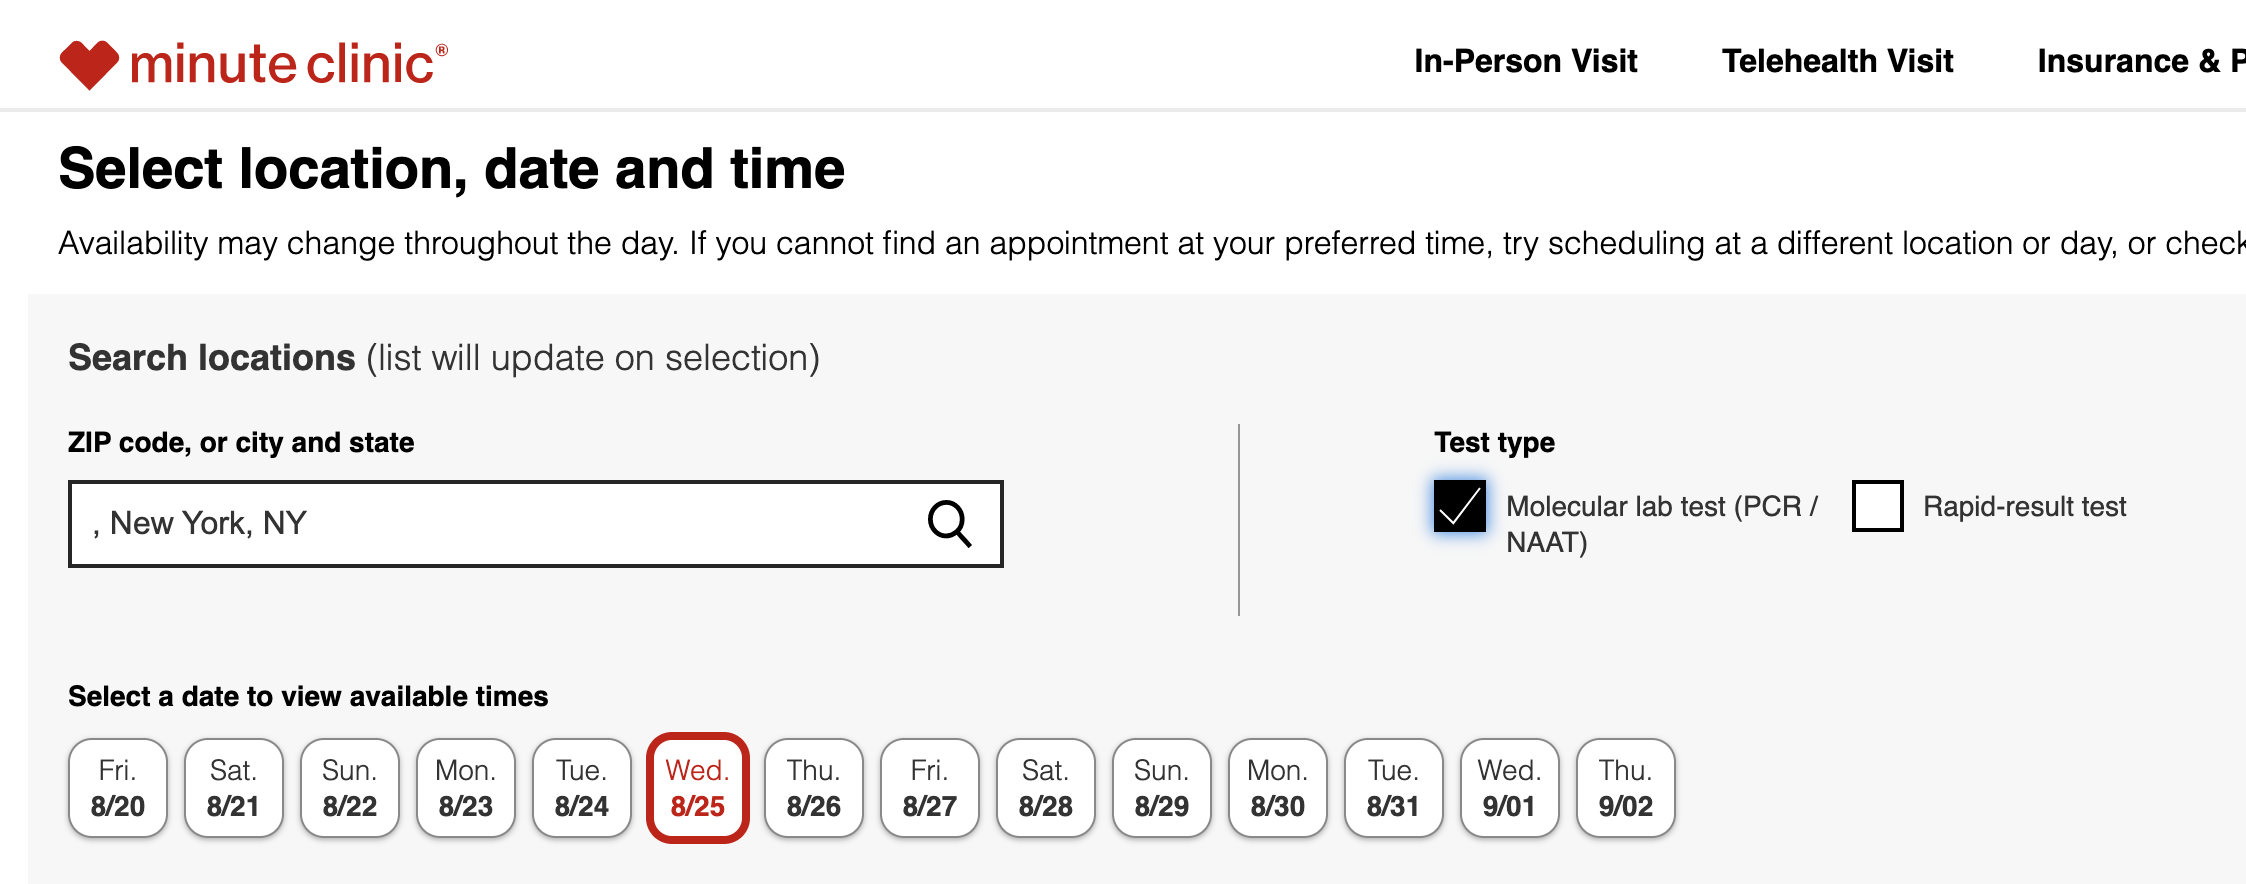Select Tue. 8/31 date
2246x884 pixels.
point(1394,788)
